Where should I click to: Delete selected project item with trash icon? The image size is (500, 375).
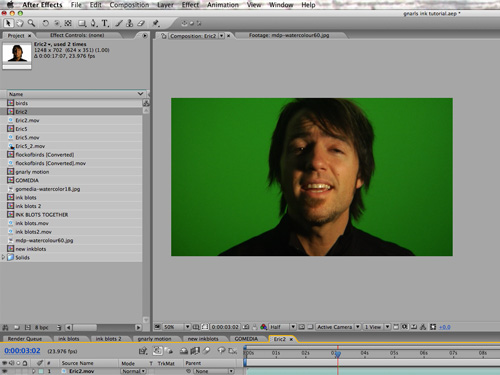pos(59,327)
